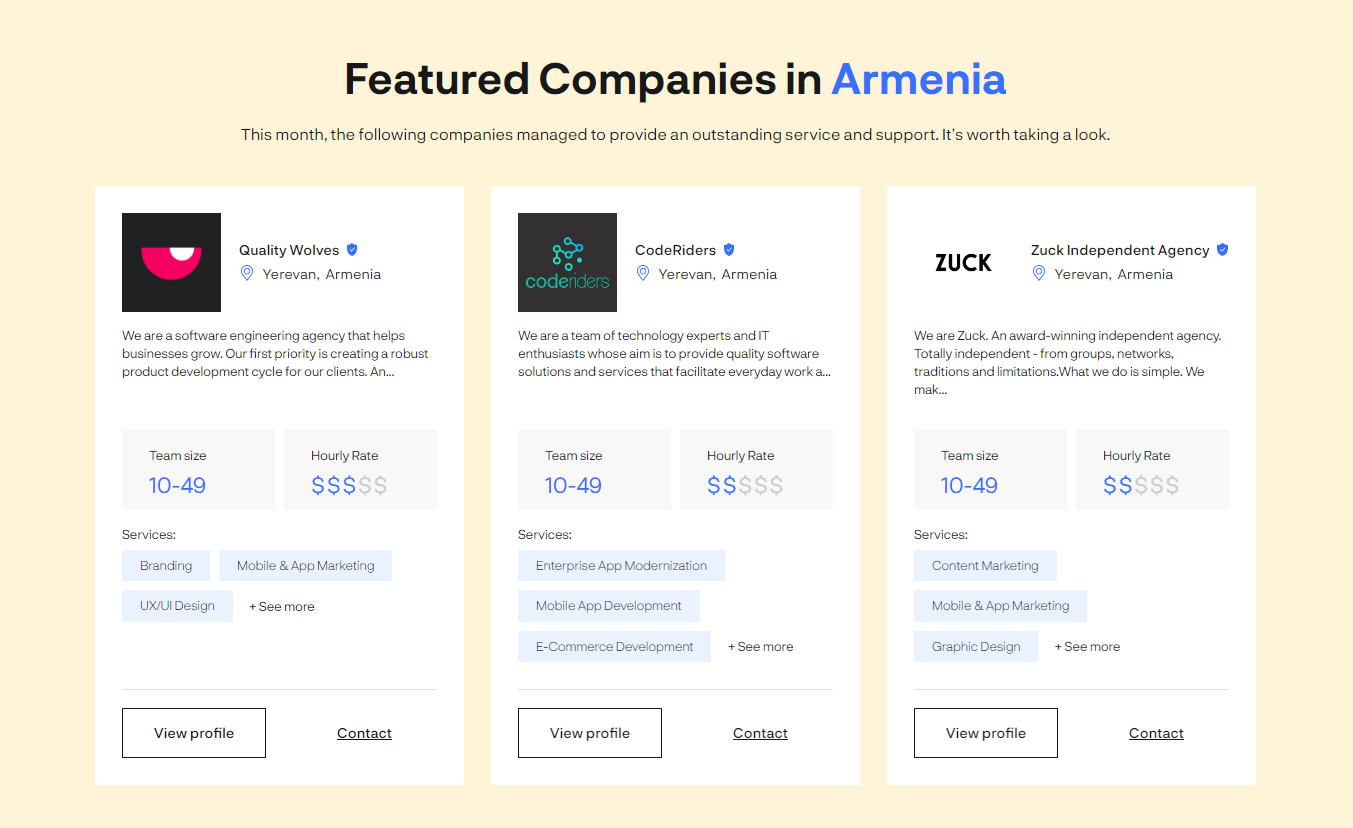Screen dimensions: 1353x828
Task: Click the verified badge for Zuck Independent Agency
Action: click(1222, 249)
